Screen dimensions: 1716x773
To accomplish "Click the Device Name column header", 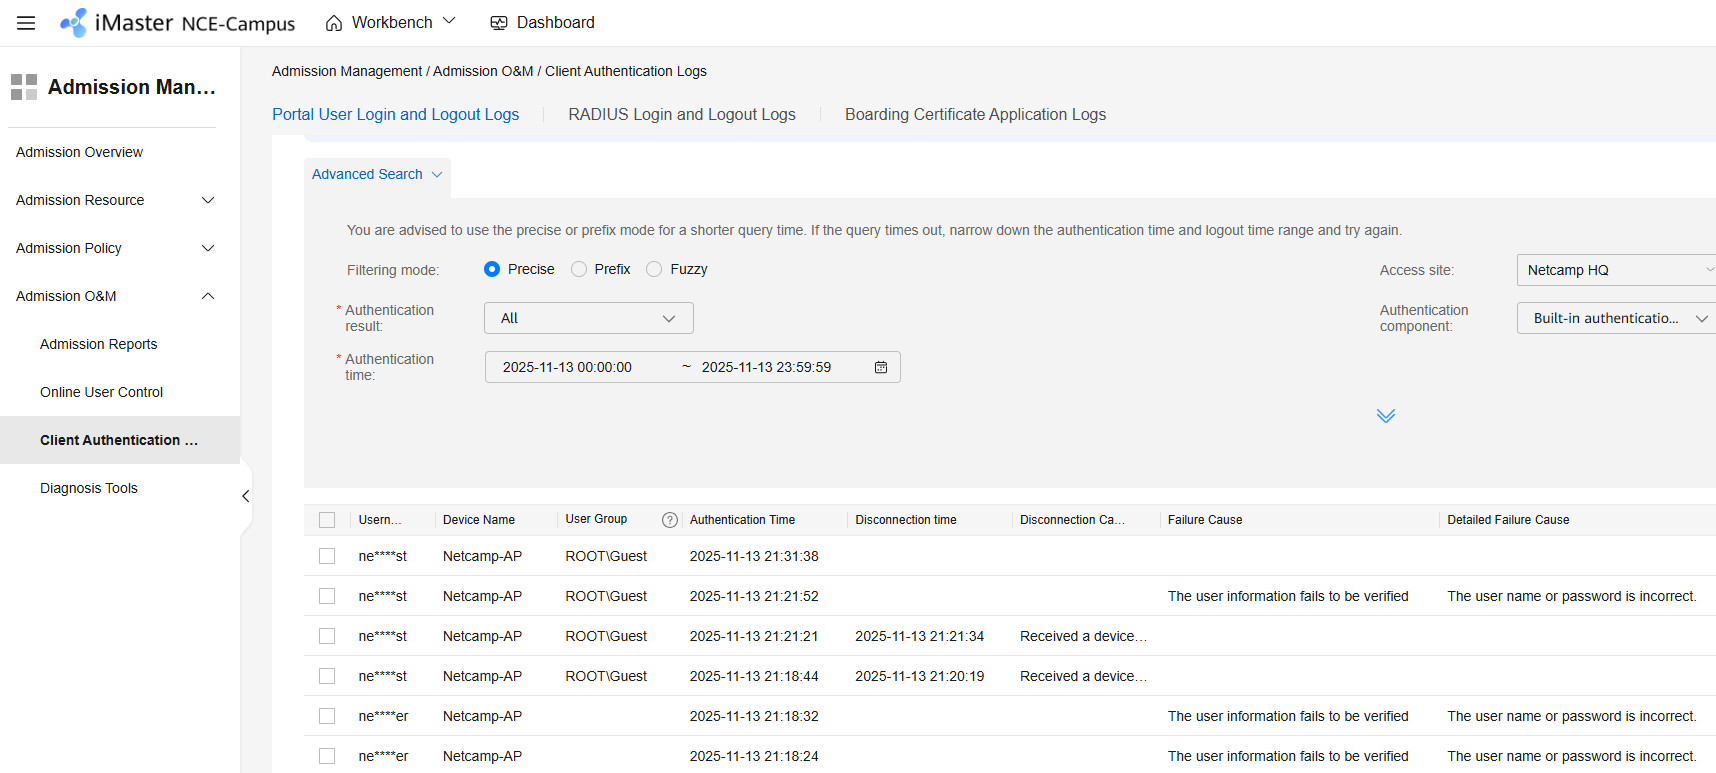I will click(479, 520).
